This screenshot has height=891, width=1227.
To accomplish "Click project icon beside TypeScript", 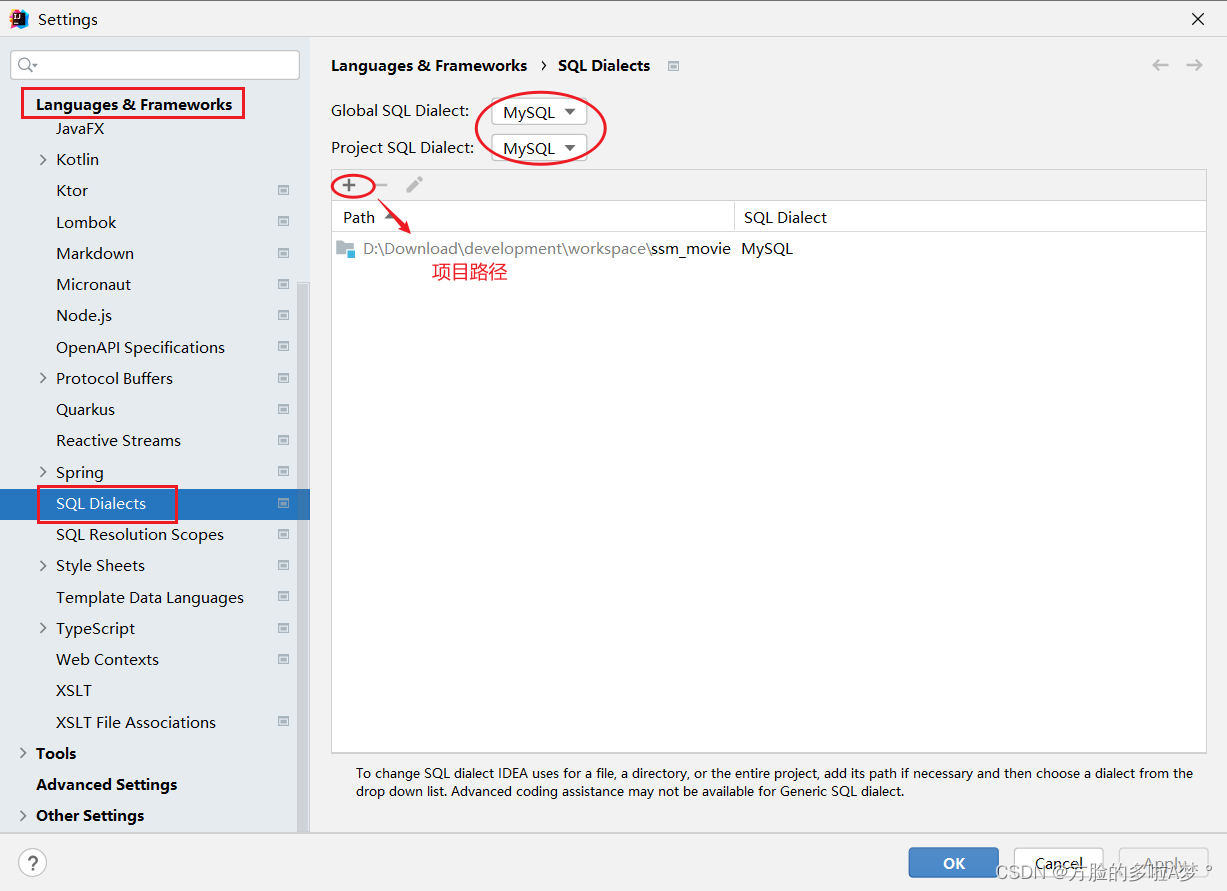I will [284, 628].
